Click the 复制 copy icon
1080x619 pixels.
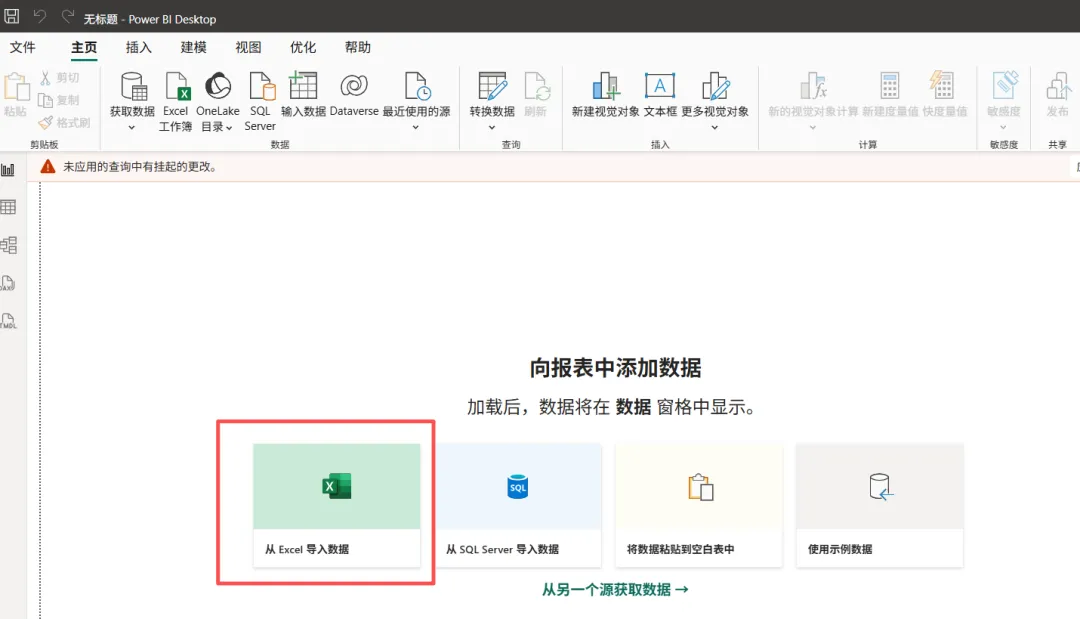[x=45, y=101]
